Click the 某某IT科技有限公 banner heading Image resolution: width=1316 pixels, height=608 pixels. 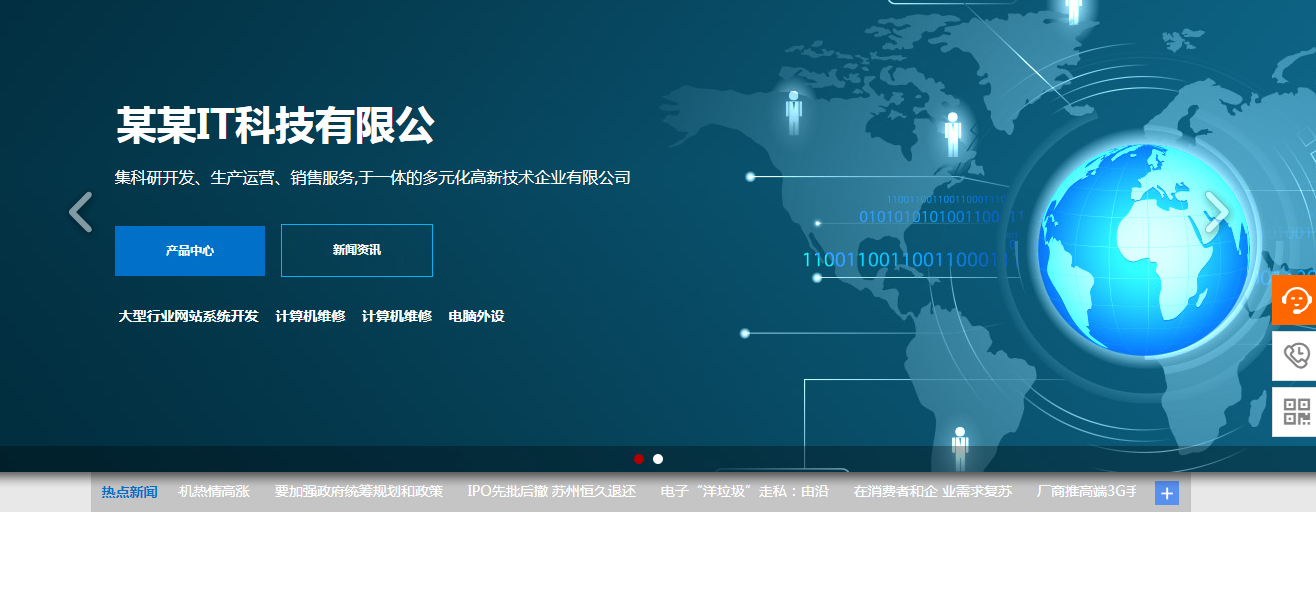pos(275,125)
